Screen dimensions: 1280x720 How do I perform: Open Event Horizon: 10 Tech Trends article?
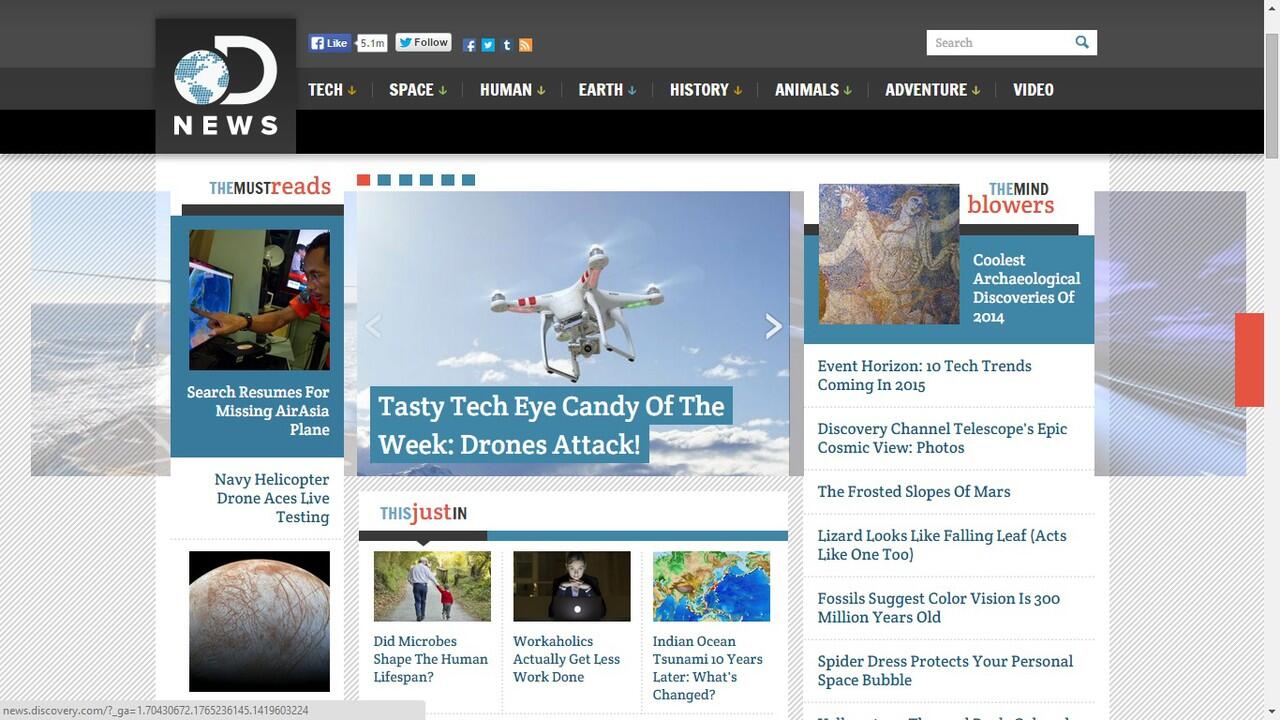(x=924, y=375)
